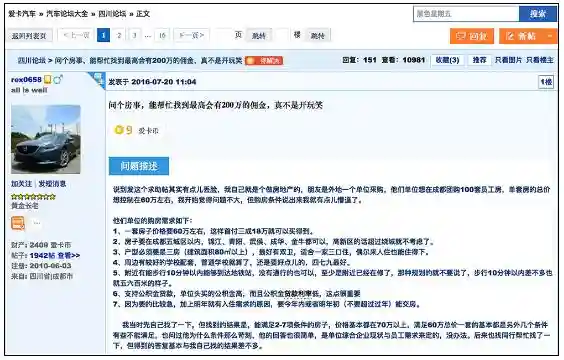Viewport: 564px width, 360px height.
Task: Jump to page 16 of the thread
Action: pyautogui.click(x=162, y=35)
